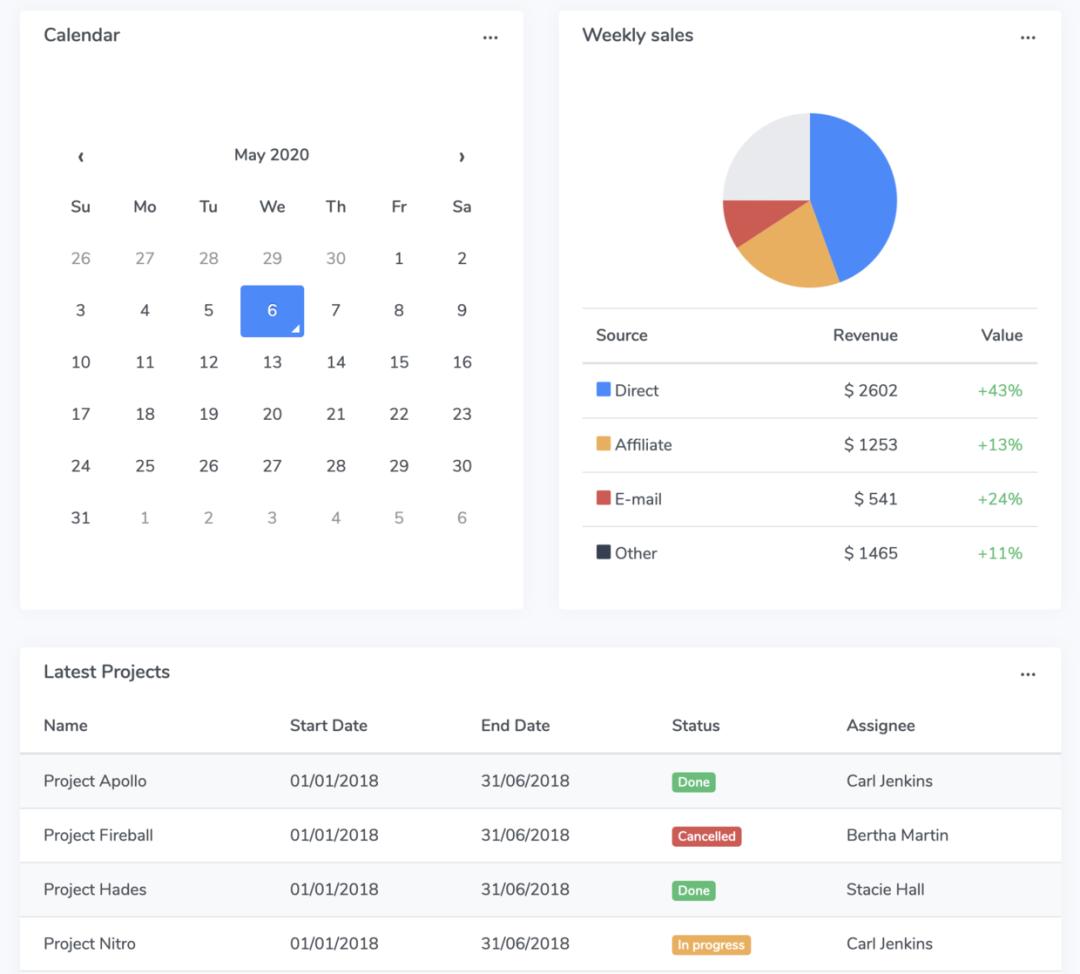Pick May 15 on the calendar
The height and width of the screenshot is (974, 1080).
[399, 362]
